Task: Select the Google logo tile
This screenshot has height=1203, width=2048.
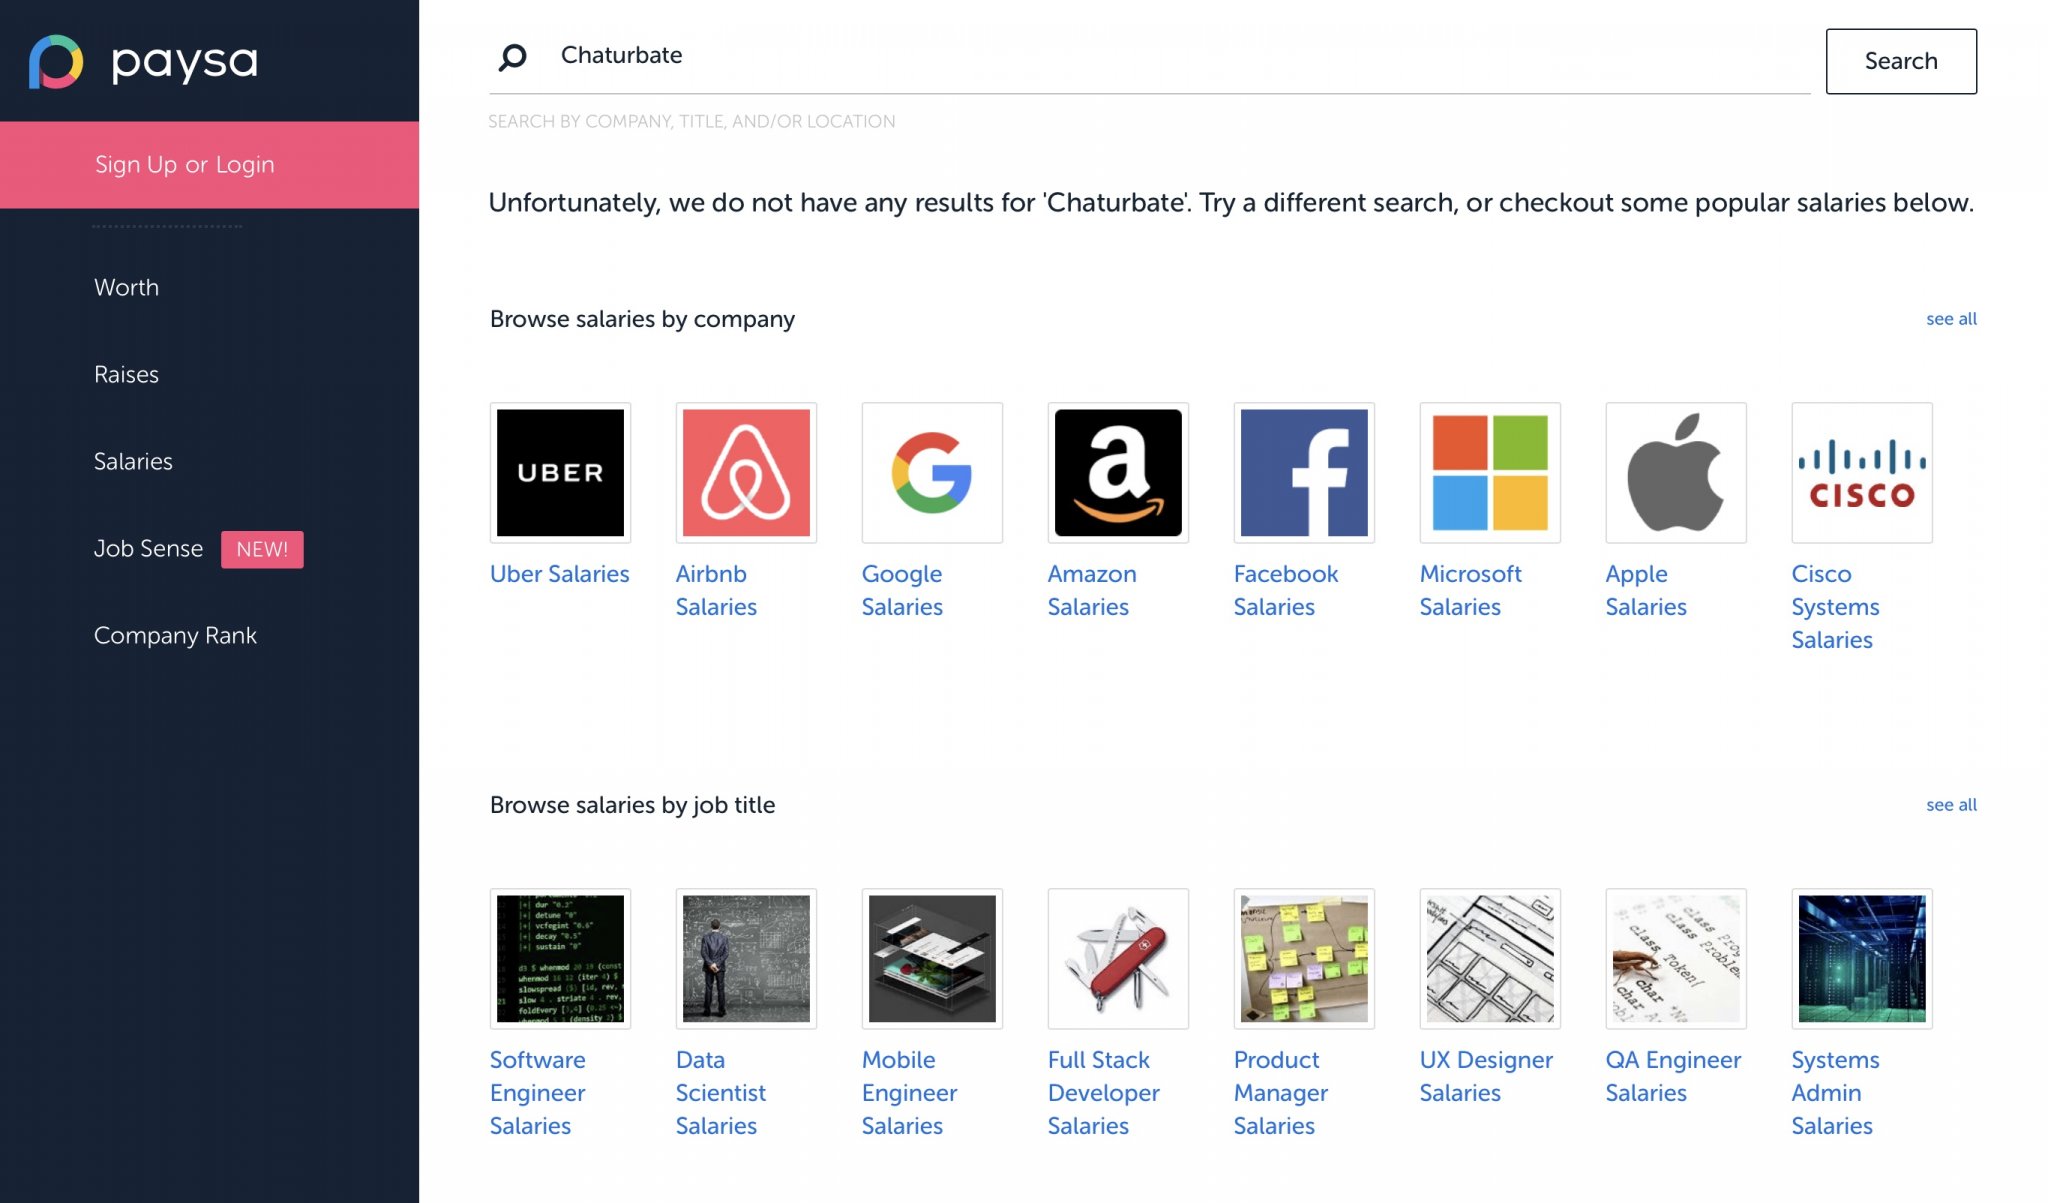Action: coord(932,472)
